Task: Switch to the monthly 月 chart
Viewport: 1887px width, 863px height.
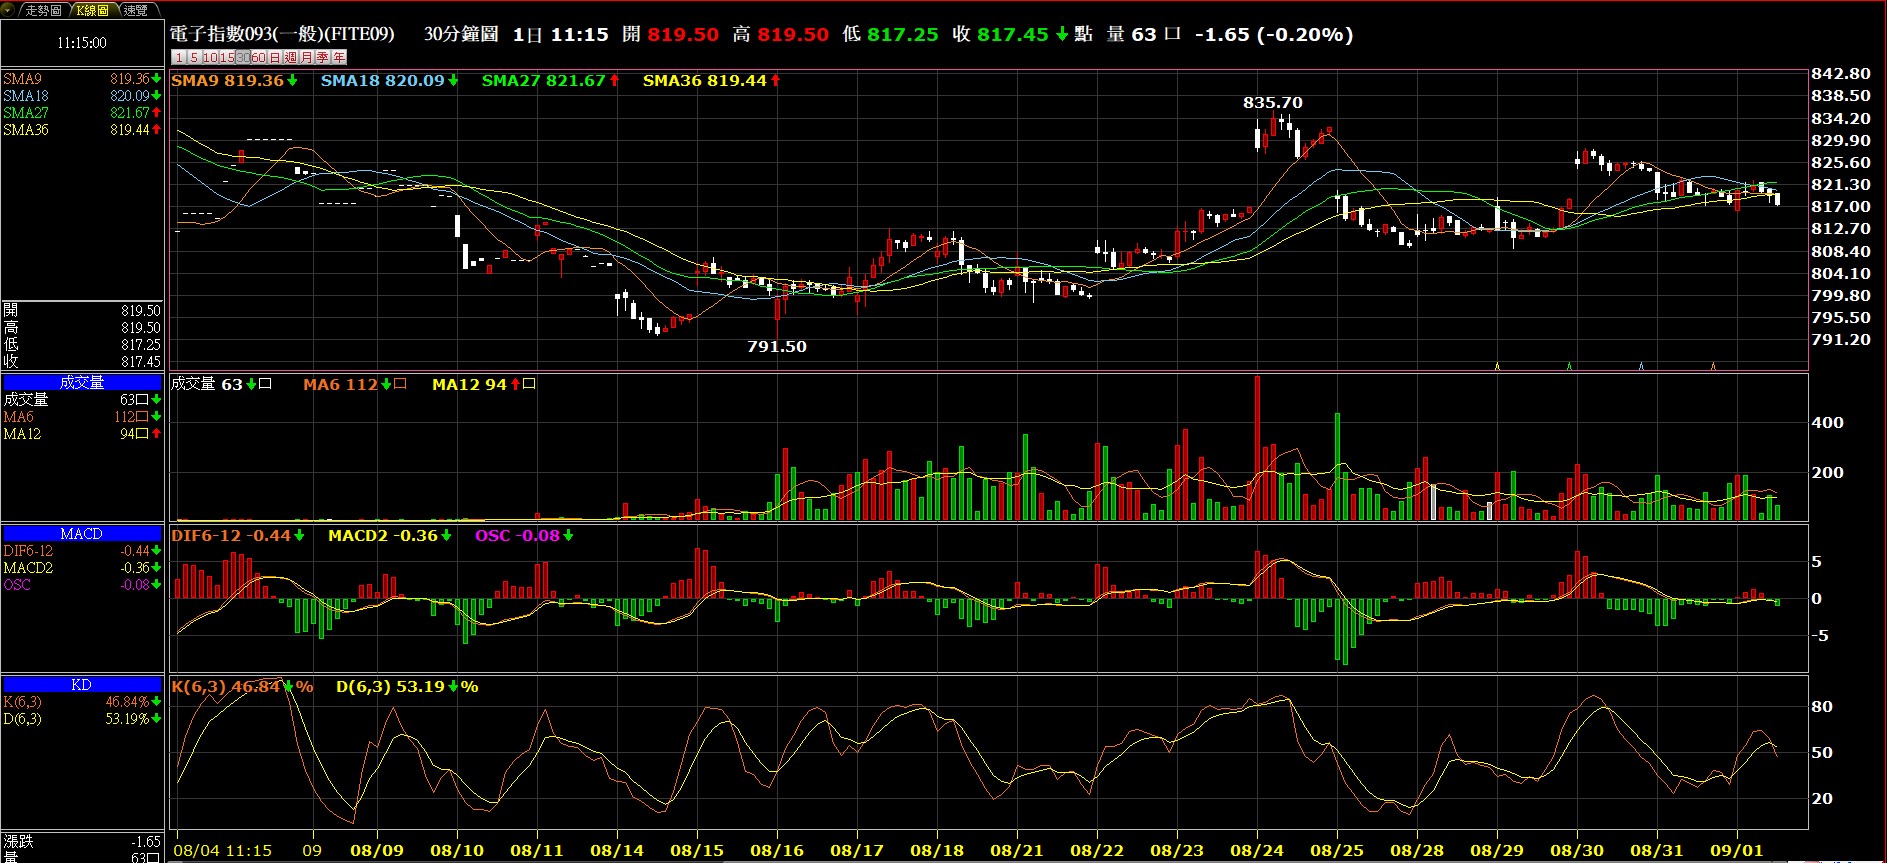Action: (x=307, y=57)
